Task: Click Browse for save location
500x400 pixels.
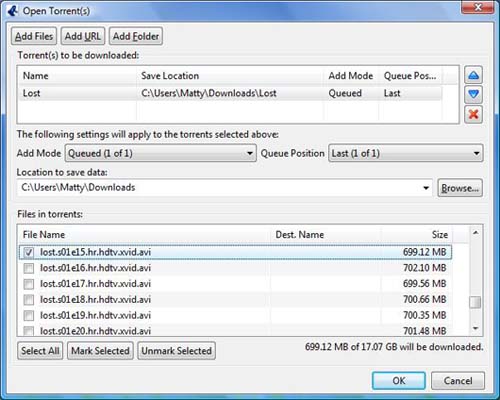Action: (x=460, y=188)
